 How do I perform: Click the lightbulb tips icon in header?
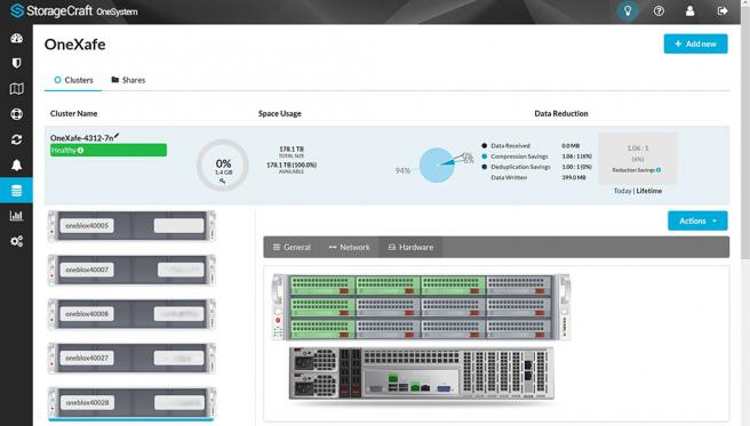628,11
